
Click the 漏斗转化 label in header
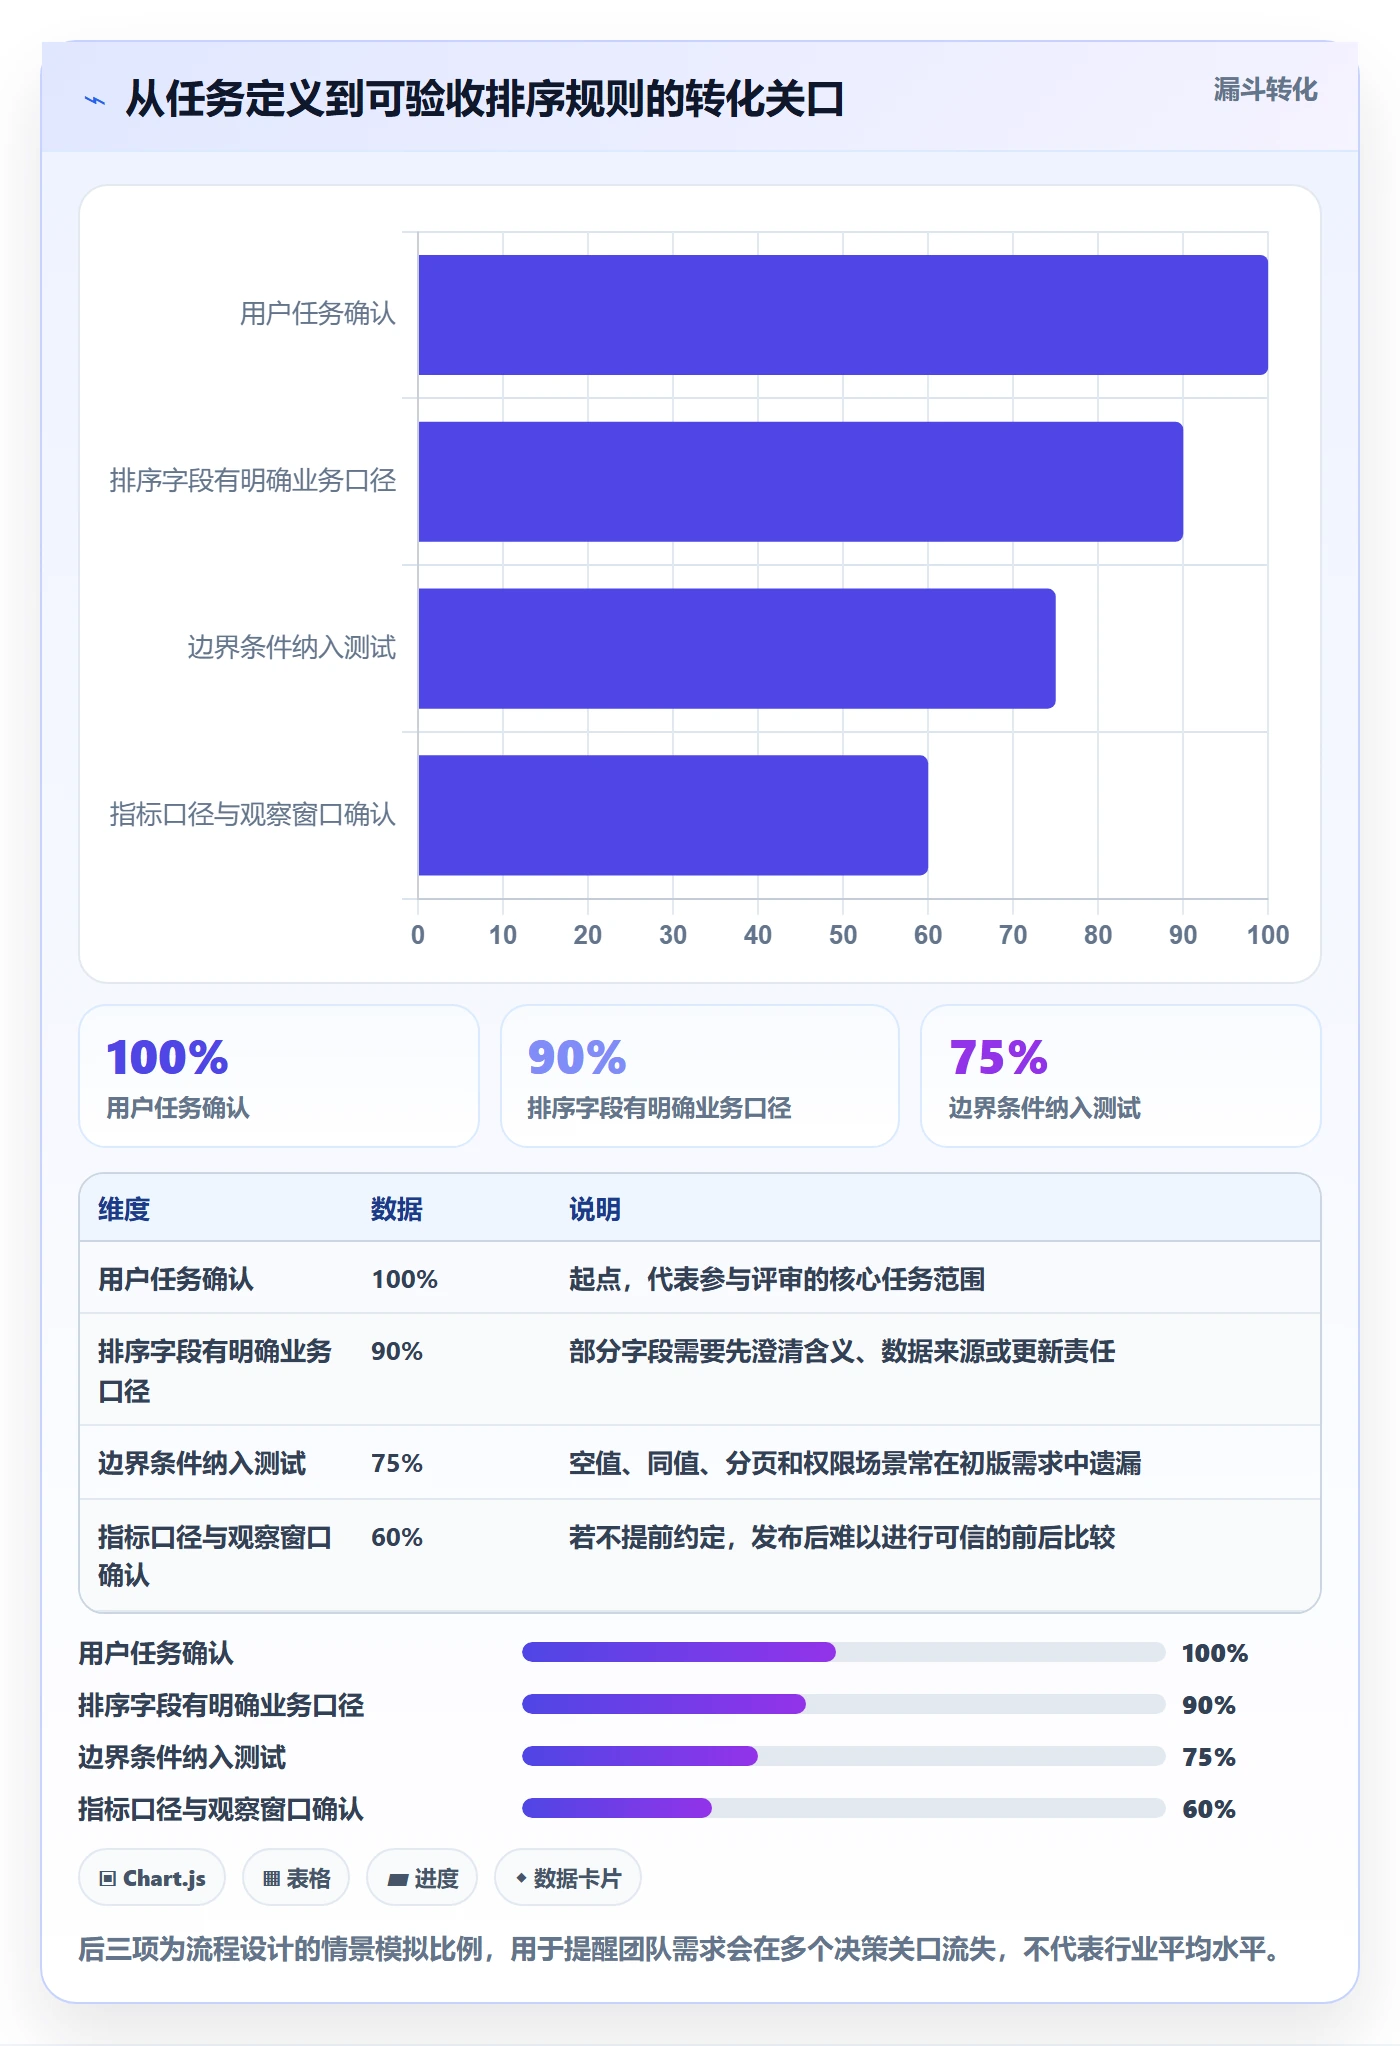[1265, 90]
